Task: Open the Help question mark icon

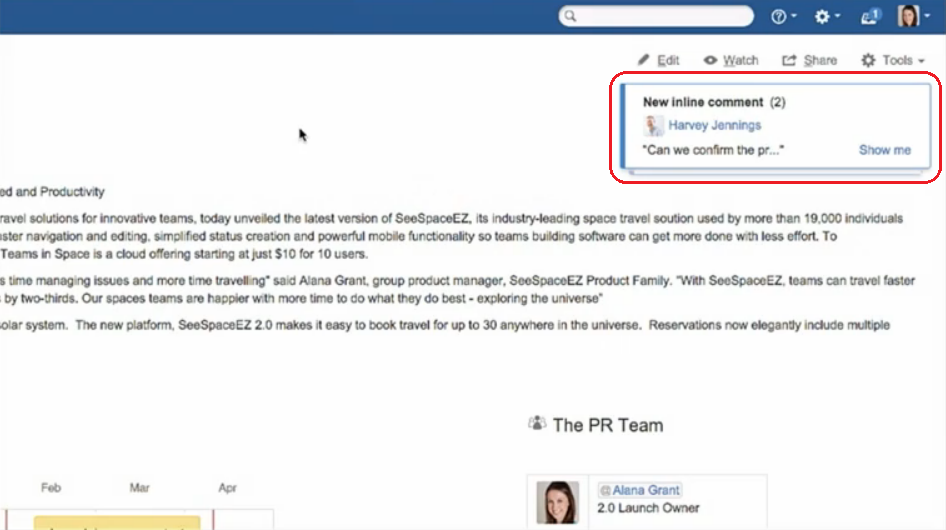Action: 779,17
